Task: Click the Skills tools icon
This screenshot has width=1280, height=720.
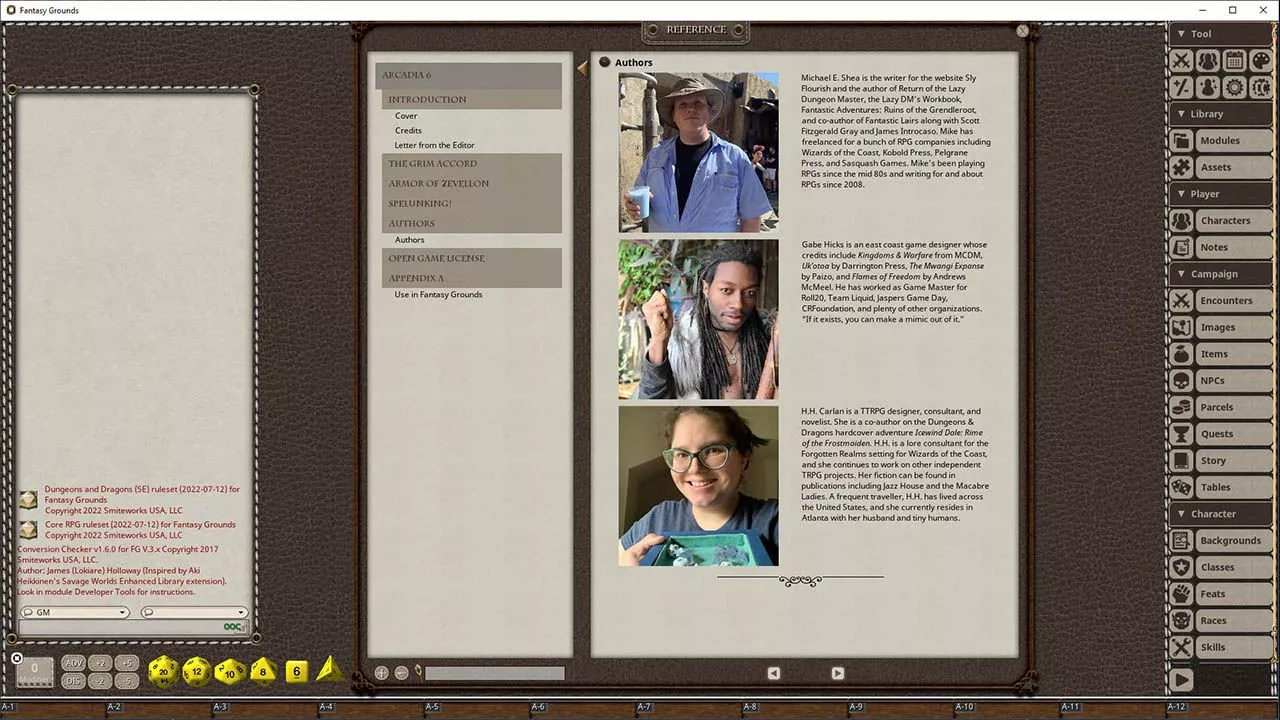Action: click(x=1182, y=647)
